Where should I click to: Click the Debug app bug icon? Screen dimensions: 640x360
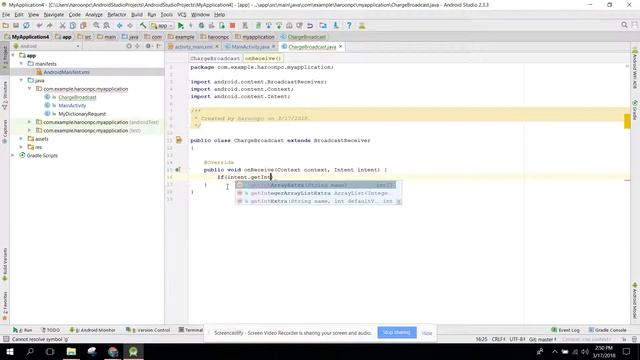click(x=201, y=25)
